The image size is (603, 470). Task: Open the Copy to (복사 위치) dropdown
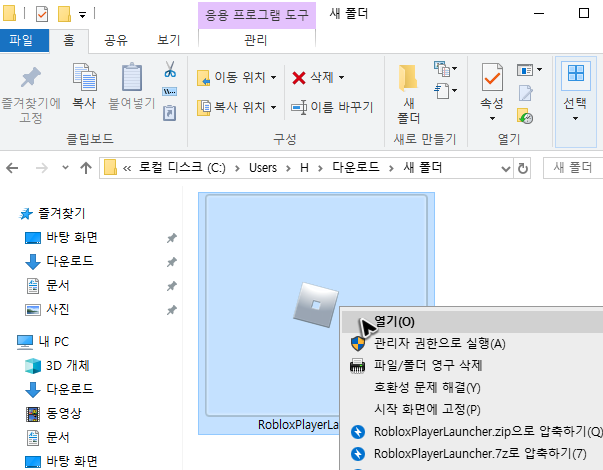point(237,107)
